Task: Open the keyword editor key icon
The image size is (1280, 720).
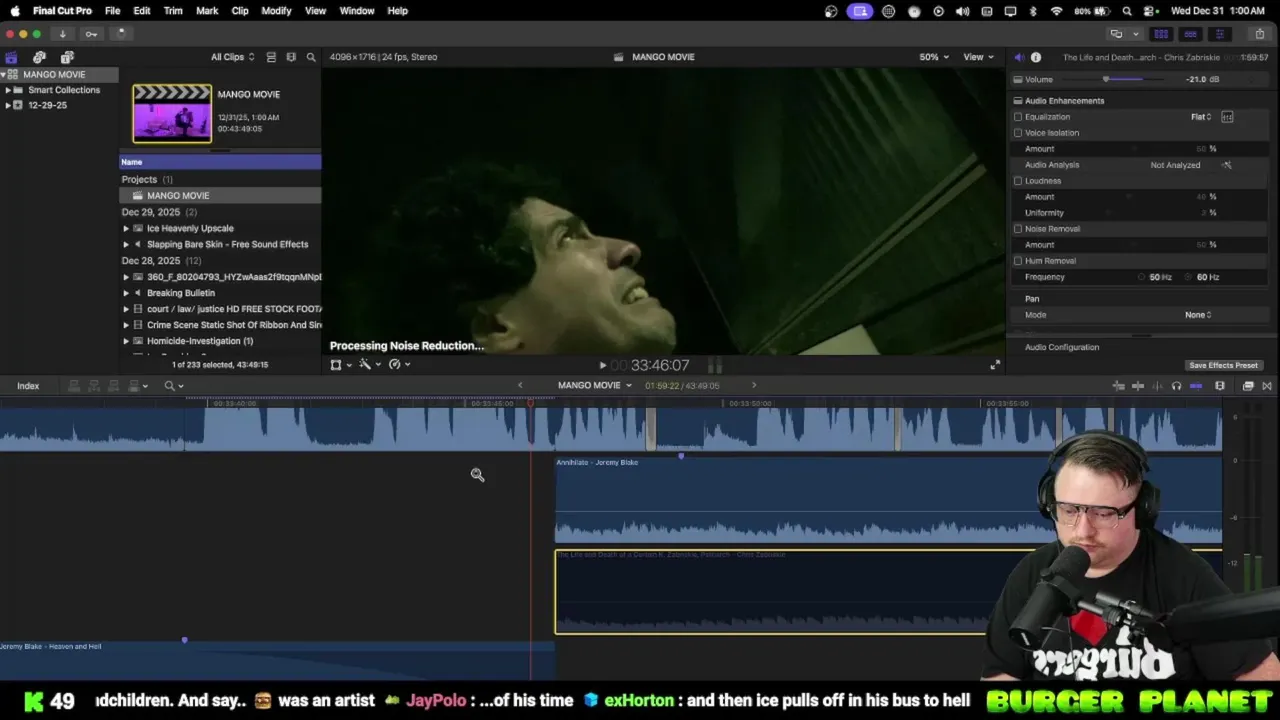Action: click(x=91, y=34)
